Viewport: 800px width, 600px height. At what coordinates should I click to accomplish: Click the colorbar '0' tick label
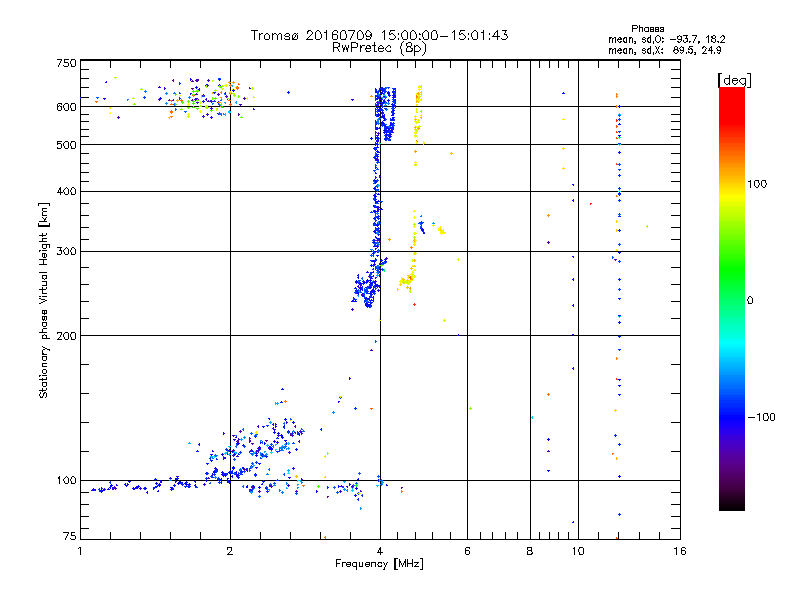click(x=750, y=301)
